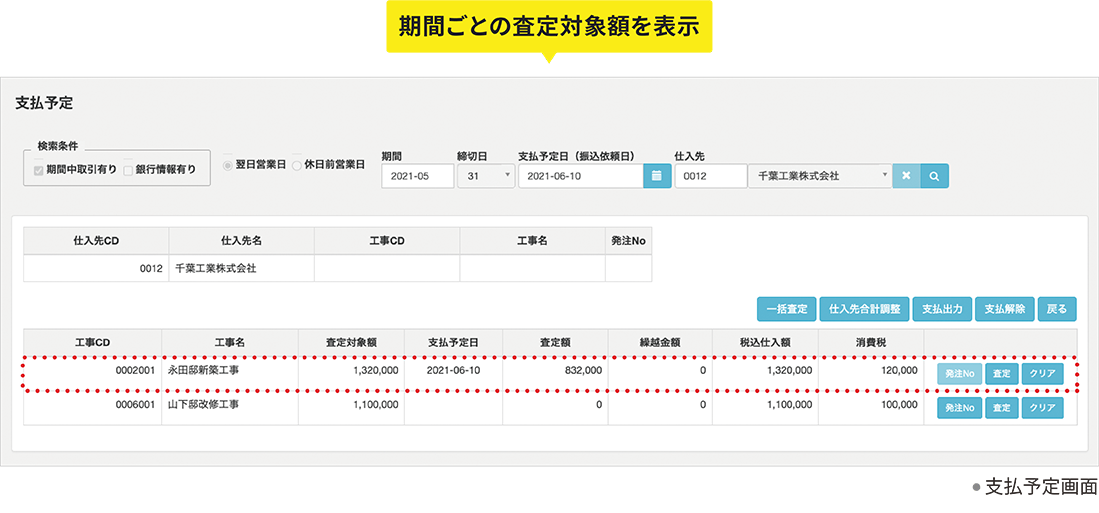Click 査定 button in 山下邸改修工事 row
Image resolution: width=1099 pixels, height=513 pixels.
click(x=1002, y=408)
